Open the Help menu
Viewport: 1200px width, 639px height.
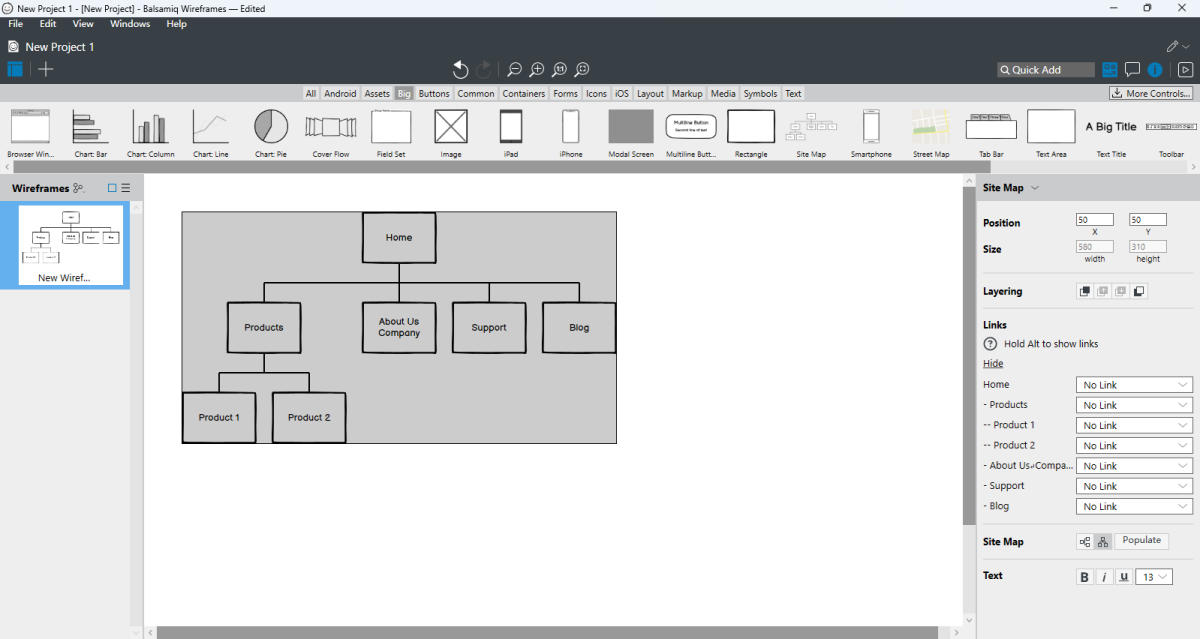pos(176,24)
